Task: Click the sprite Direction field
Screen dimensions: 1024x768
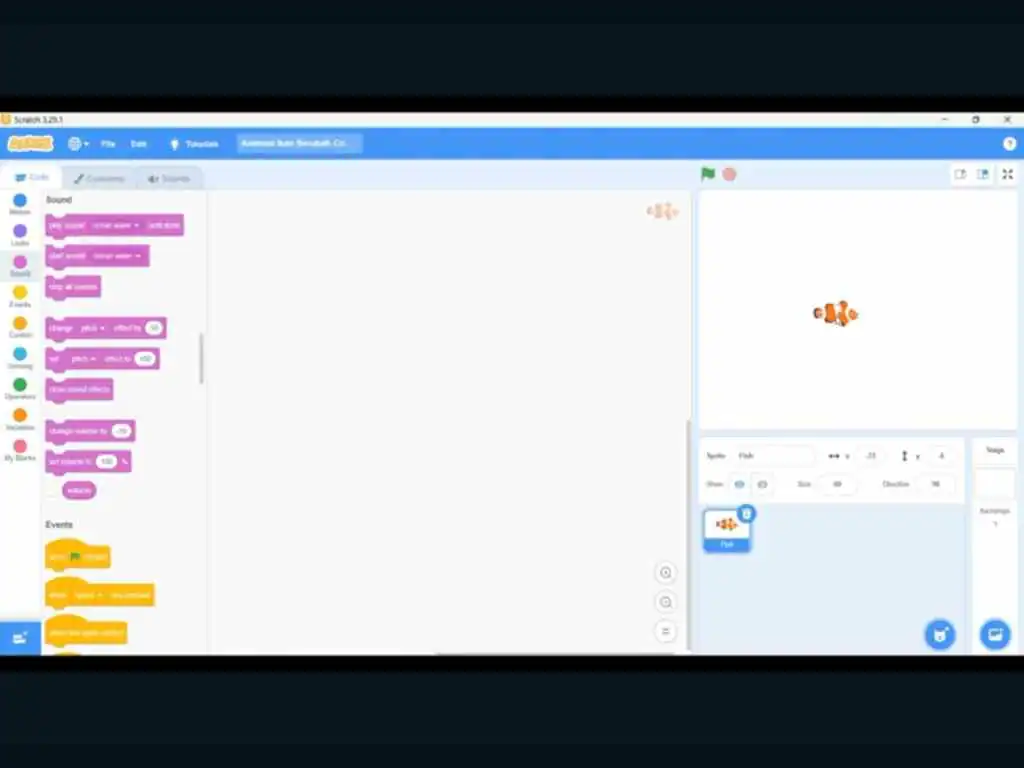Action: click(x=935, y=485)
